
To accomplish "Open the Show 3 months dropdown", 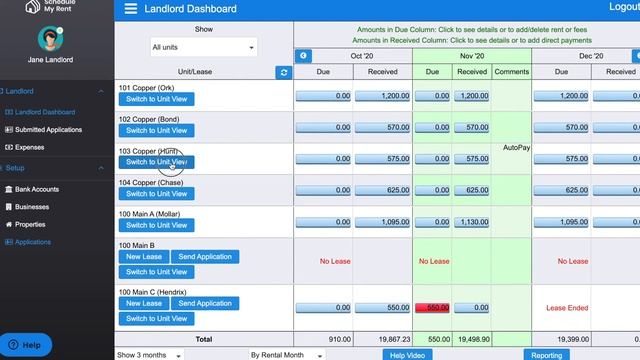I will click(x=149, y=355).
